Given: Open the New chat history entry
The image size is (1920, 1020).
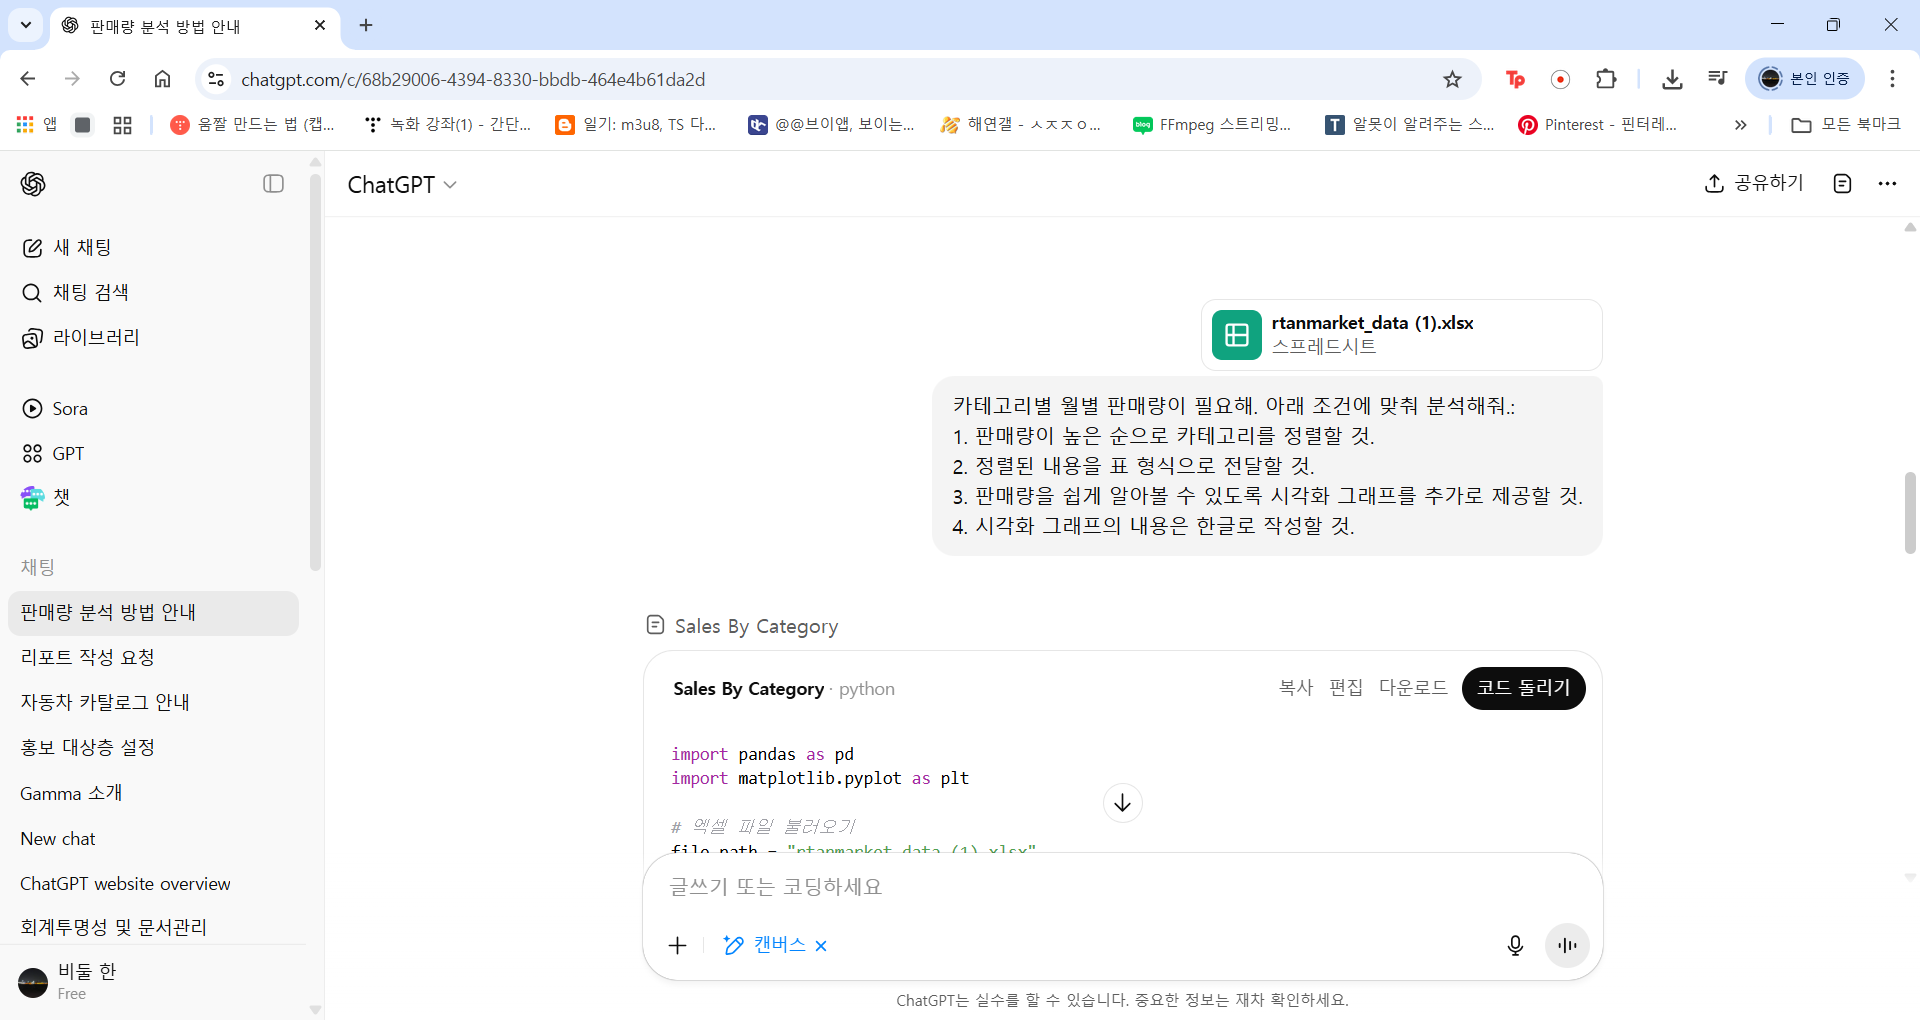Looking at the screenshot, I should (153, 839).
